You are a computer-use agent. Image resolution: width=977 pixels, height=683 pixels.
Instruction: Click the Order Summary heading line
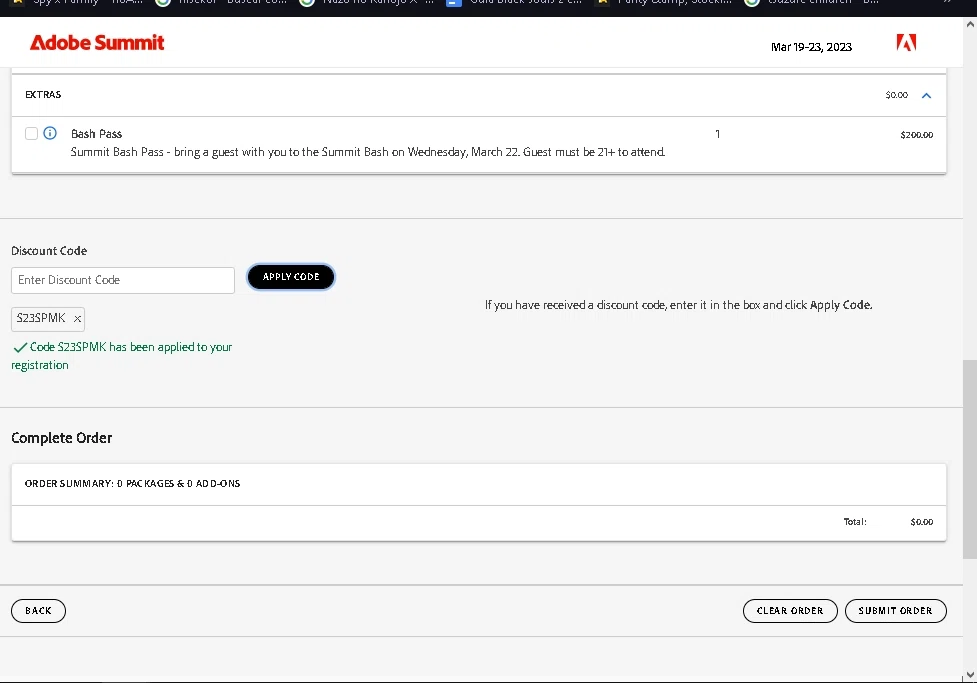(133, 484)
